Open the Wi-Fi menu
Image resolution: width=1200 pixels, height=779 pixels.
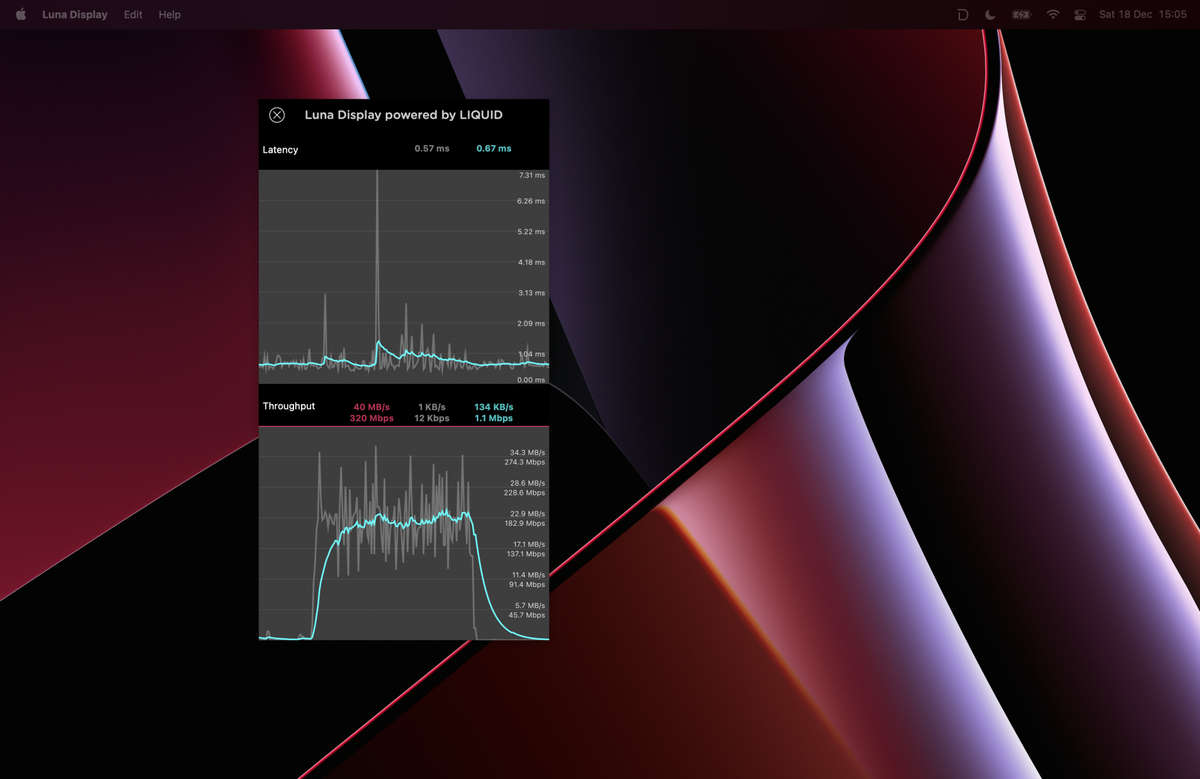click(x=1053, y=15)
